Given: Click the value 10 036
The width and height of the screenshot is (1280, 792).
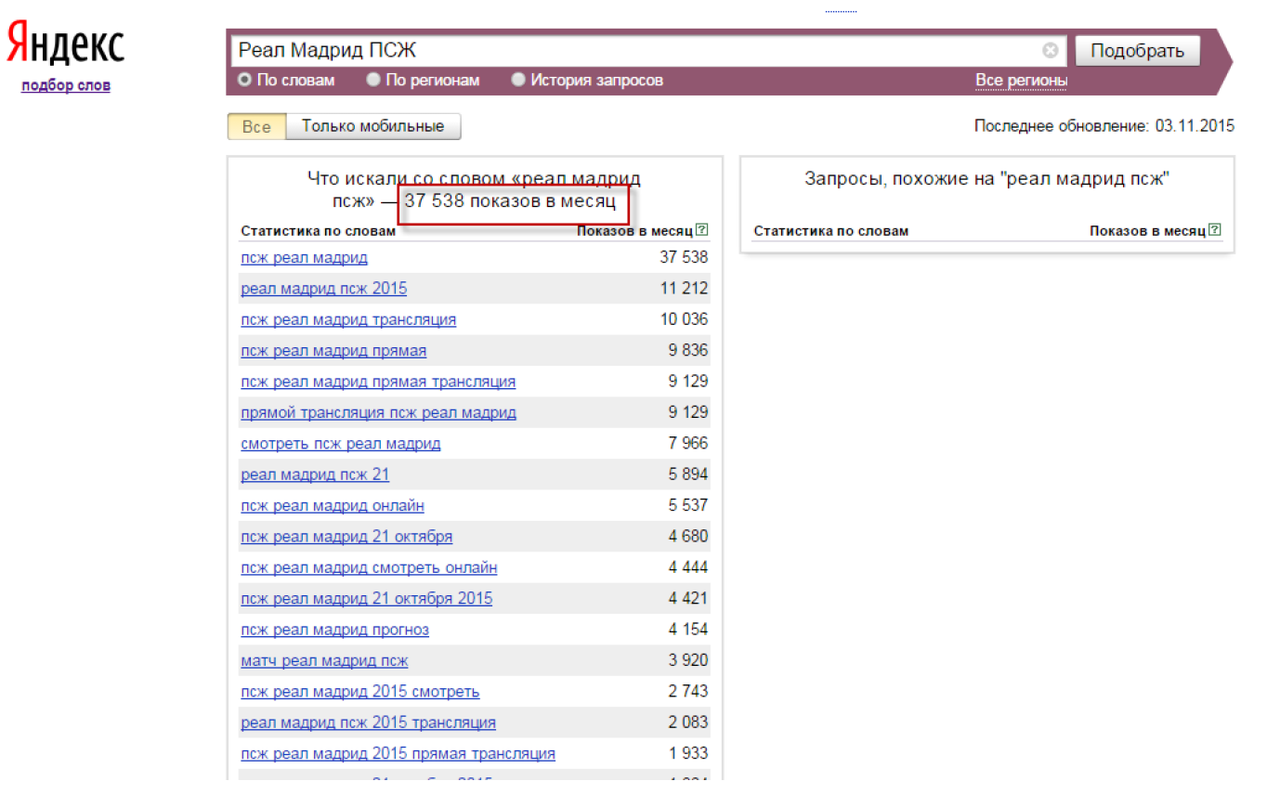Looking at the screenshot, I should [x=684, y=319].
